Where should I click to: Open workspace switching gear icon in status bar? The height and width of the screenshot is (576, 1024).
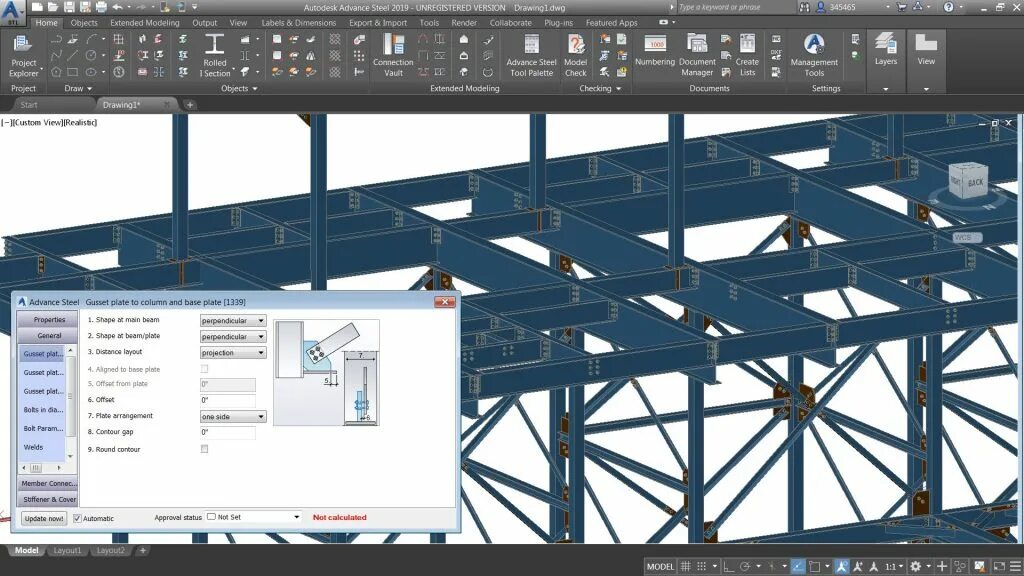click(916, 566)
